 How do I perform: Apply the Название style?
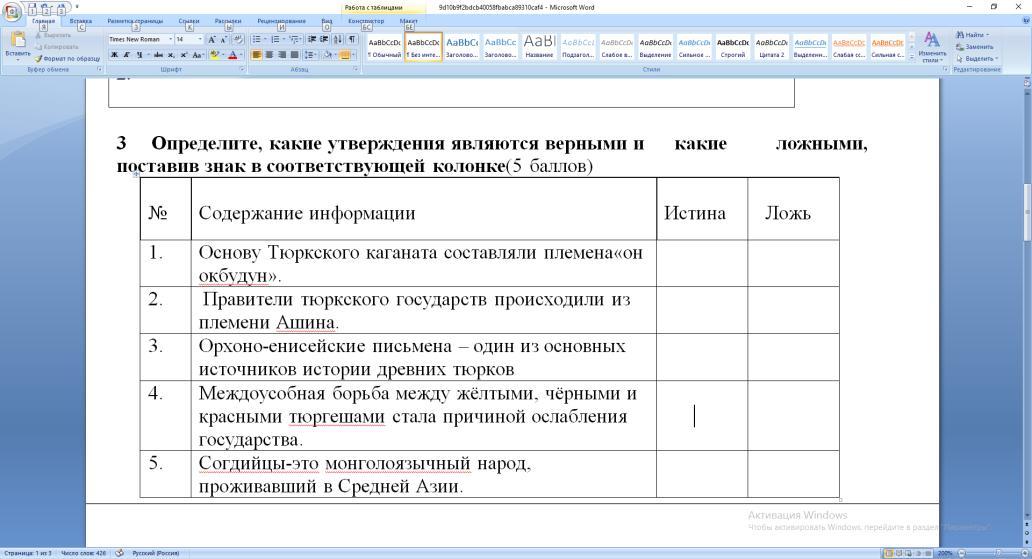[539, 47]
